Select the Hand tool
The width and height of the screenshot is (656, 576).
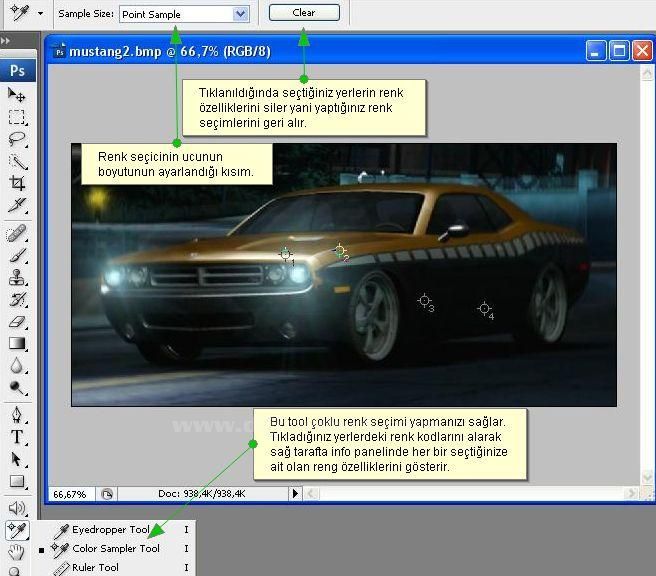tap(17, 552)
